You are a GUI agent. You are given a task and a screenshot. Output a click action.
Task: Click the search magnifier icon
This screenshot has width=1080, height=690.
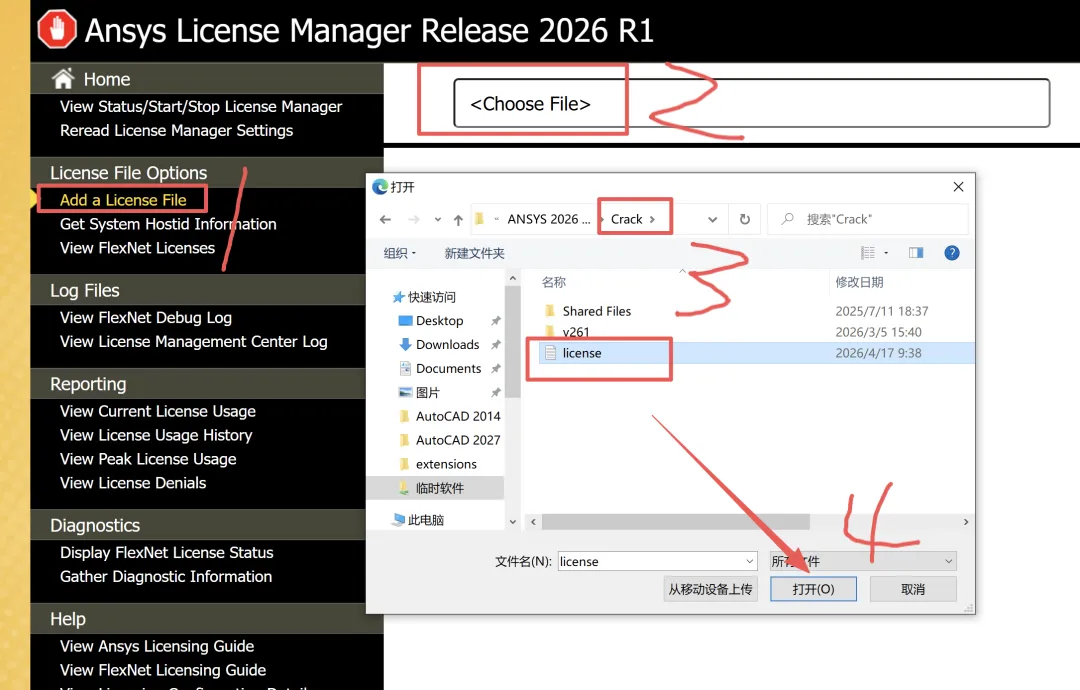click(787, 219)
